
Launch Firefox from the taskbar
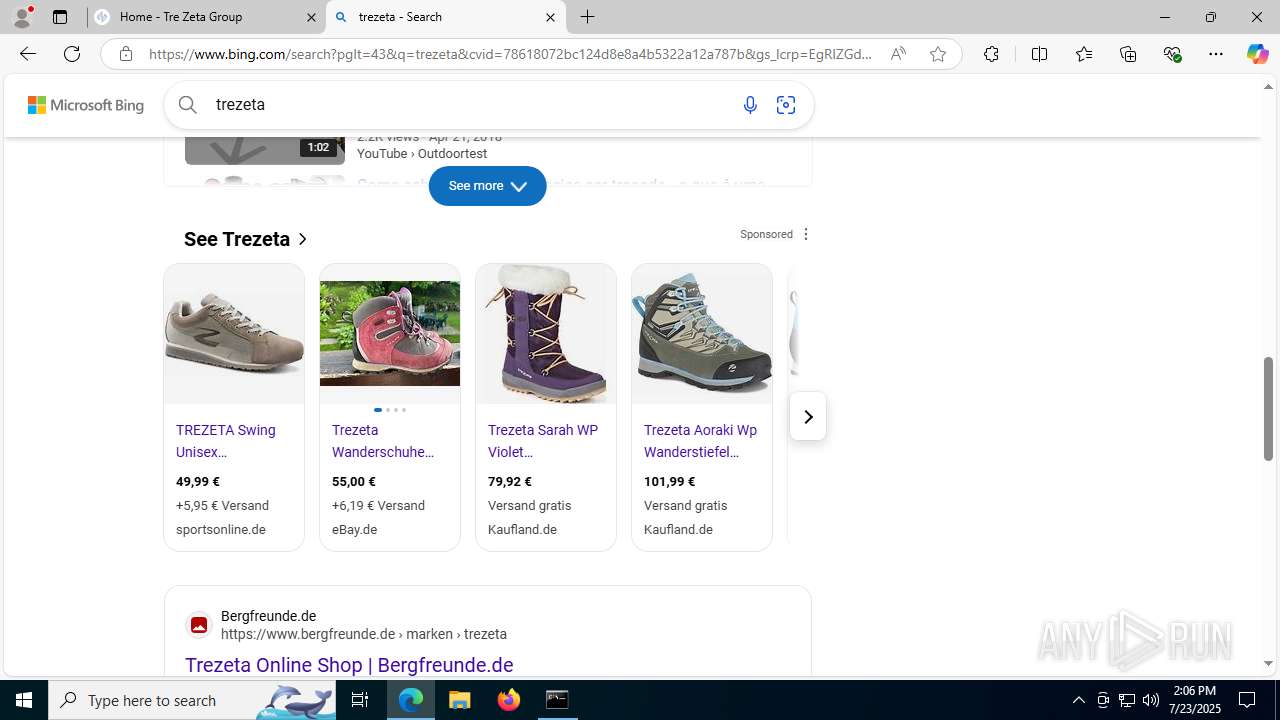point(509,700)
